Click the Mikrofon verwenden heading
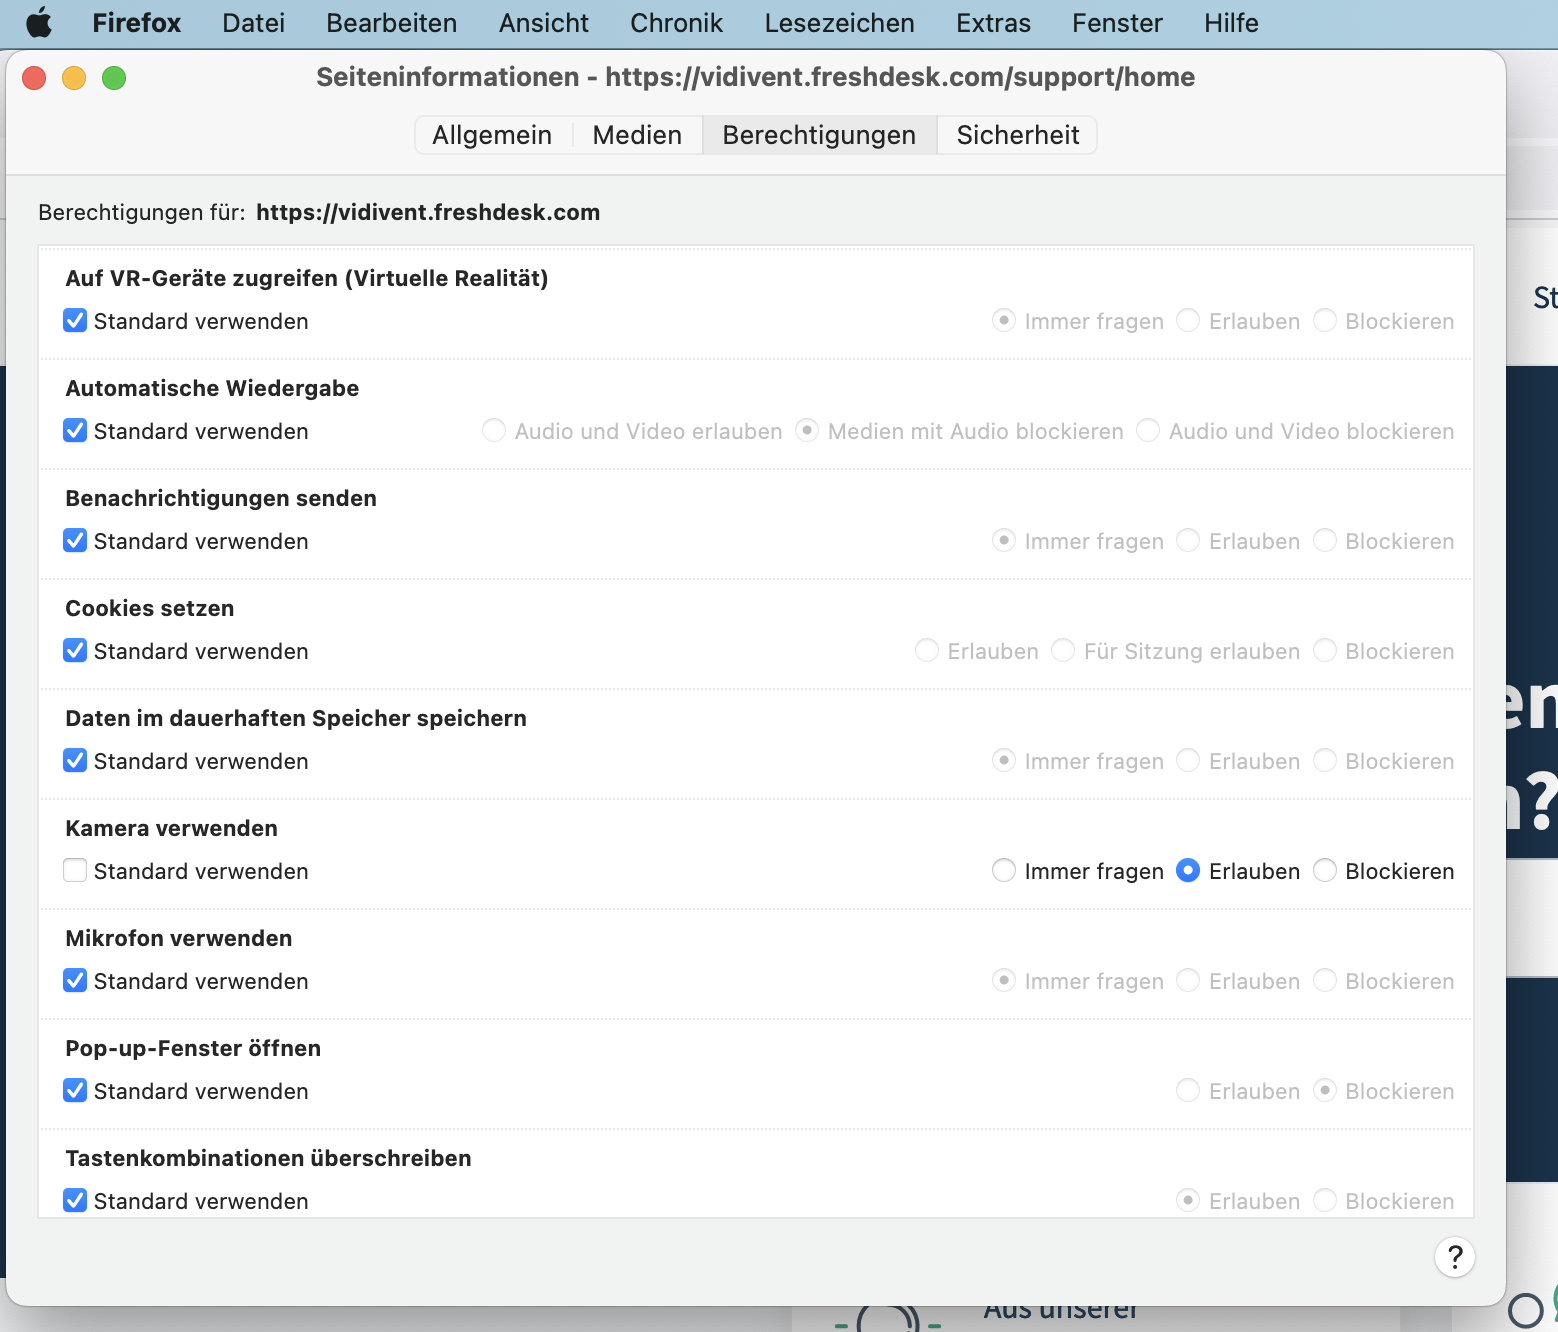This screenshot has height=1332, width=1558. pos(179,938)
